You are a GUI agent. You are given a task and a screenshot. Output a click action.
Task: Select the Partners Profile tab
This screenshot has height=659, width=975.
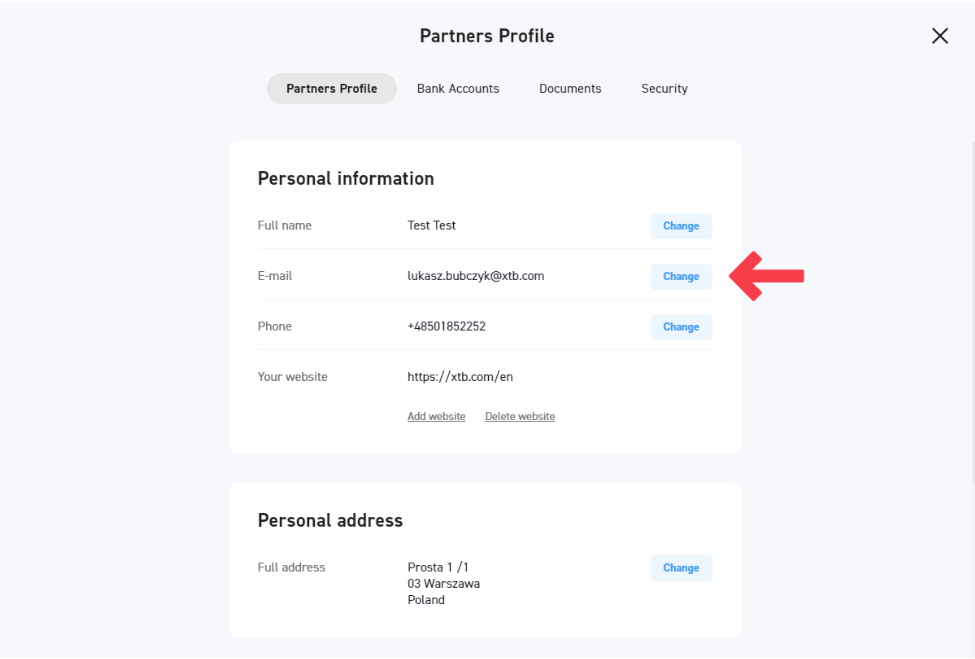(331, 89)
